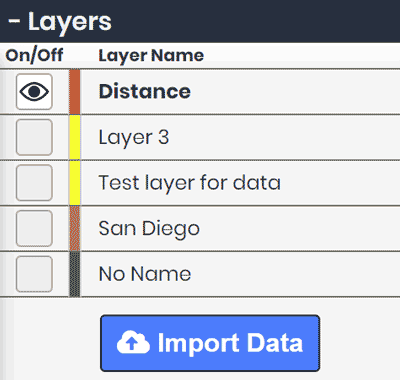Viewport: 400px width, 380px height.
Task: Enable the San Diego layer visibility
Action: click(34, 228)
